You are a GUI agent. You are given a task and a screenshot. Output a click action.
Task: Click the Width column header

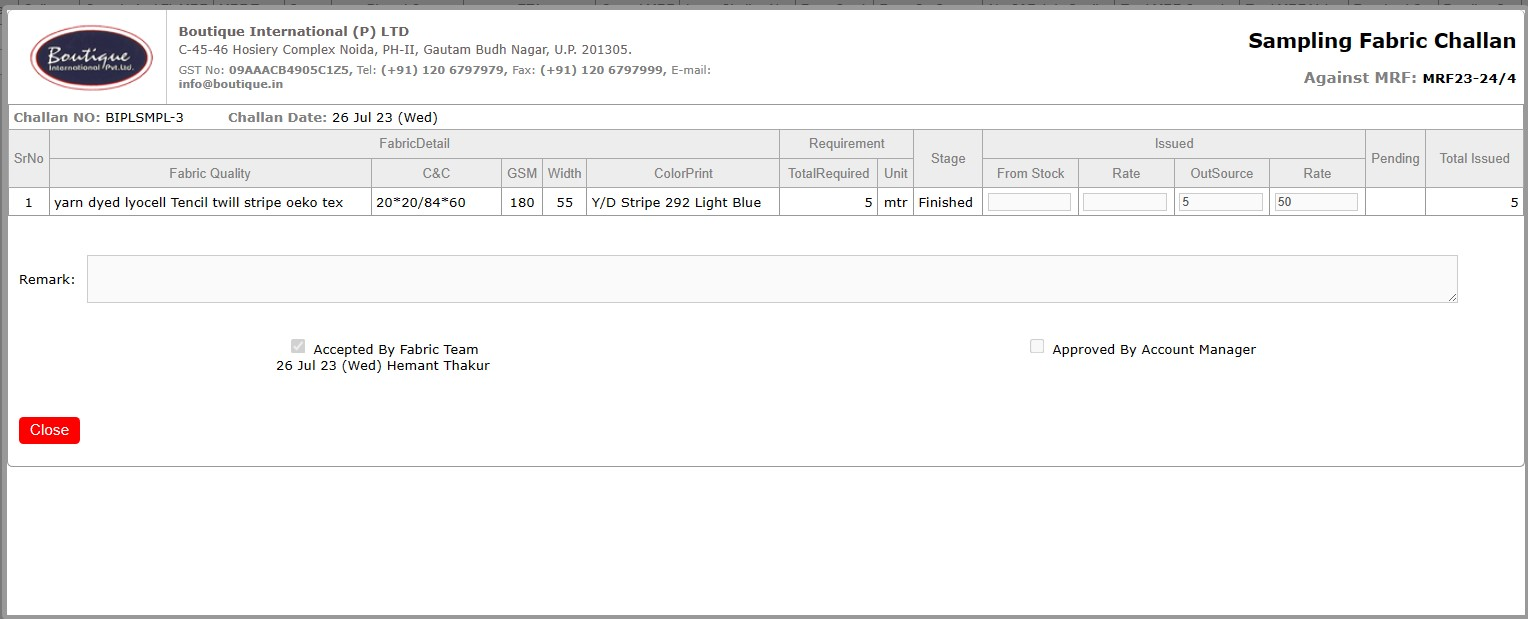(x=565, y=173)
